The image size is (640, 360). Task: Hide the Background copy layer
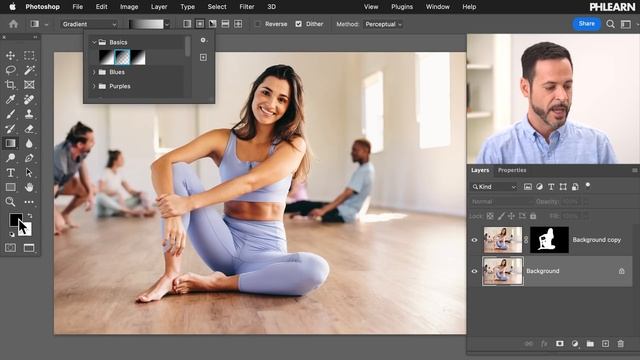pos(474,240)
